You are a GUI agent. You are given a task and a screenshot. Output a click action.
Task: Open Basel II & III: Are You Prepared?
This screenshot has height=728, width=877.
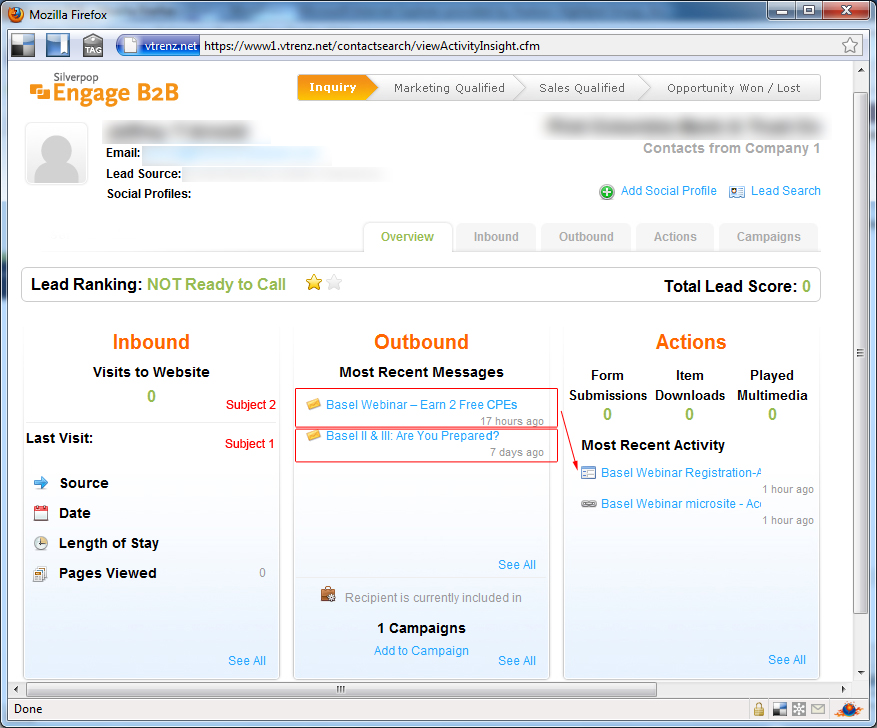412,436
